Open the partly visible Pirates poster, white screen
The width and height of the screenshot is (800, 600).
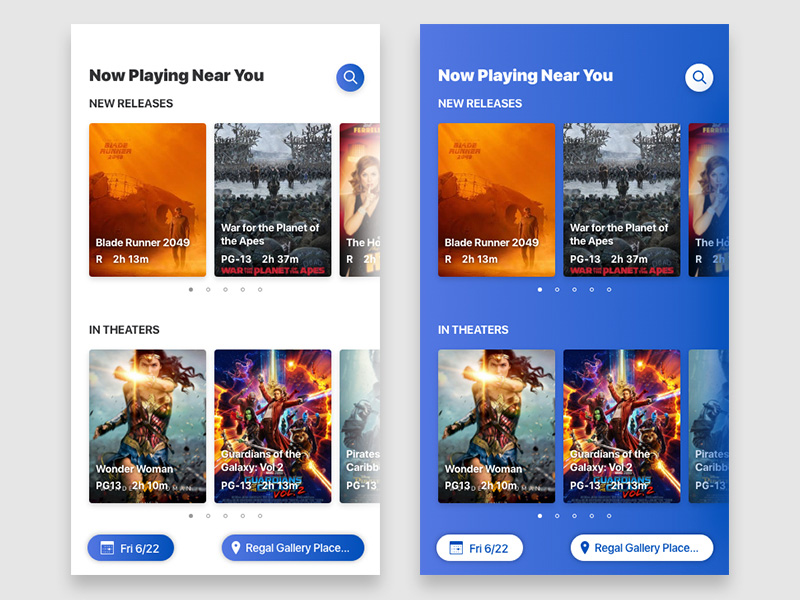(360, 427)
